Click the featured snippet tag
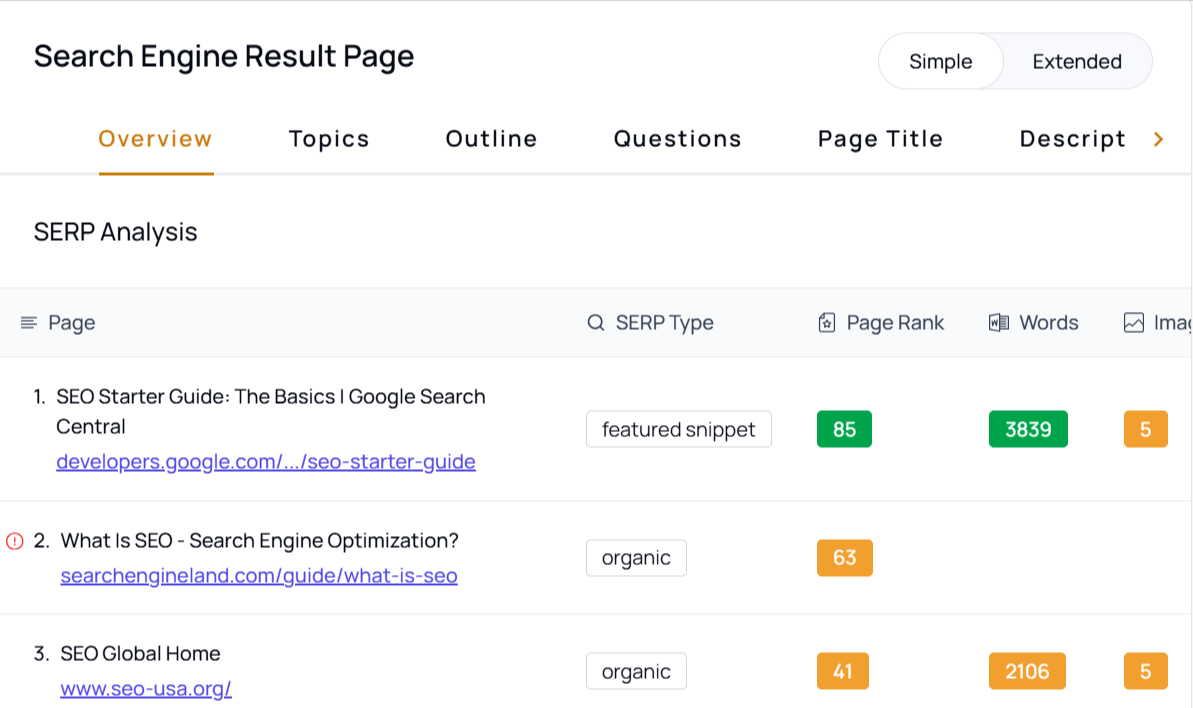The image size is (1193, 708). coord(679,429)
